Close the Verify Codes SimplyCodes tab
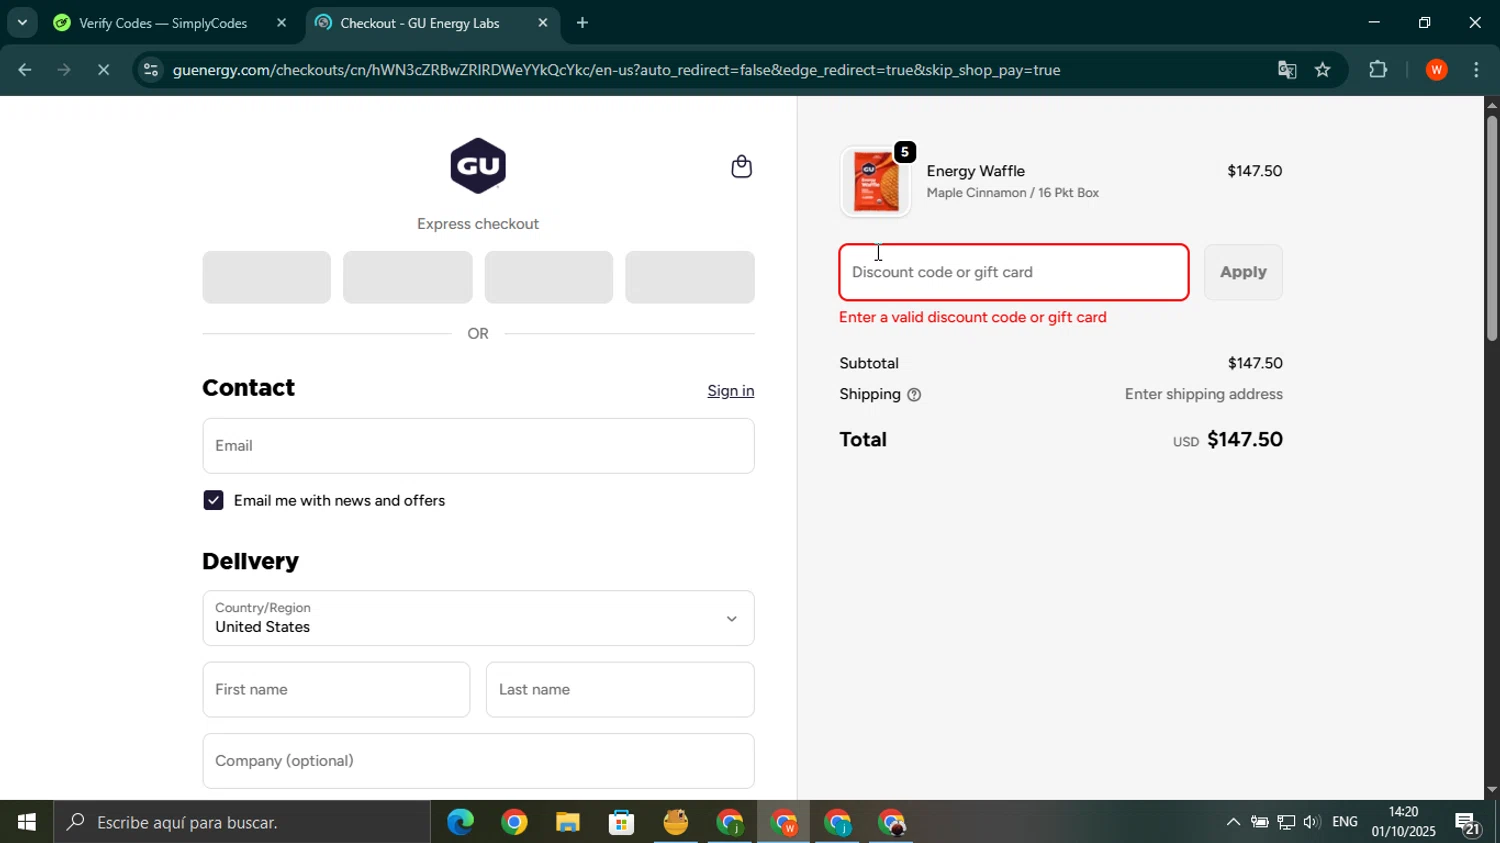Screen dimensions: 1500x843 (281, 23)
